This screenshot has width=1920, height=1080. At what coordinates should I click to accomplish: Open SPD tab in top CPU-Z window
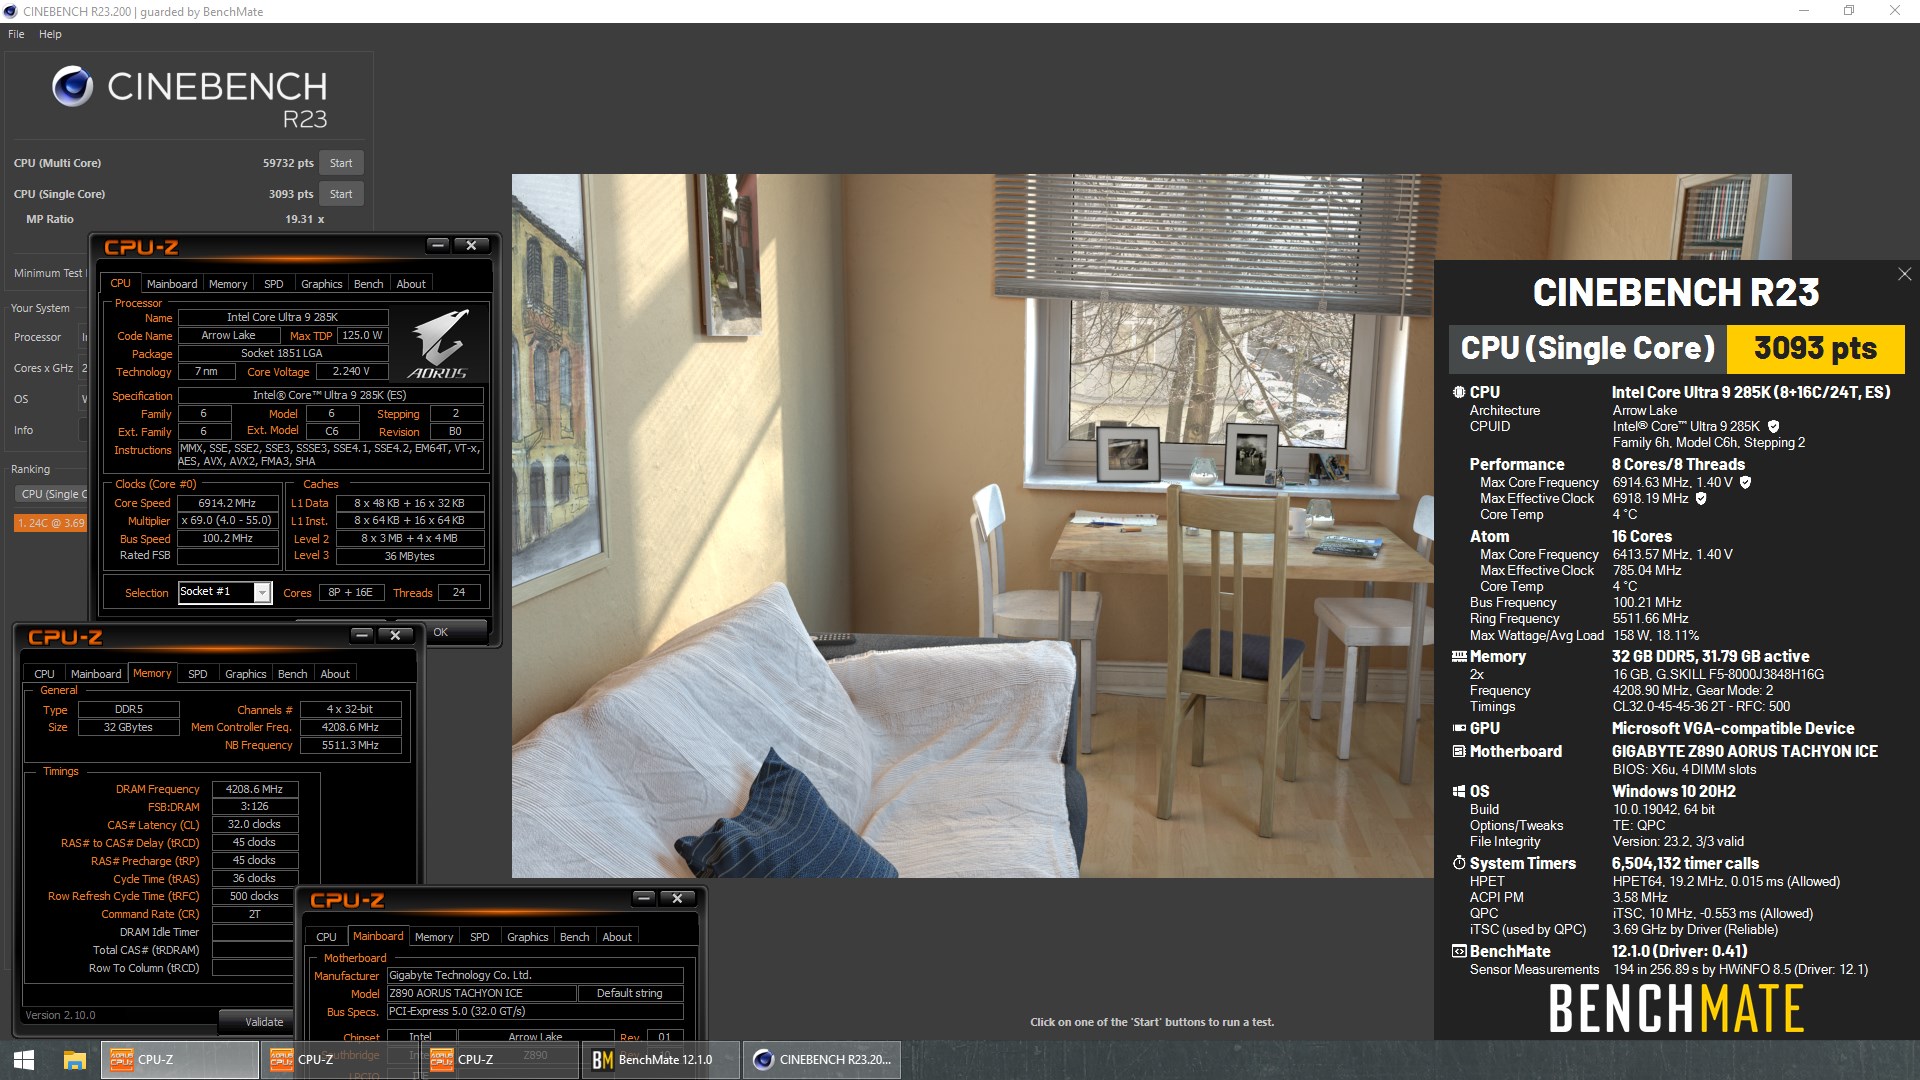pos(273,284)
